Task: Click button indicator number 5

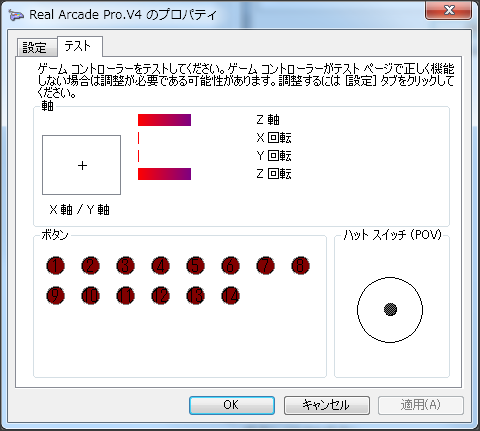Action: click(x=195, y=266)
